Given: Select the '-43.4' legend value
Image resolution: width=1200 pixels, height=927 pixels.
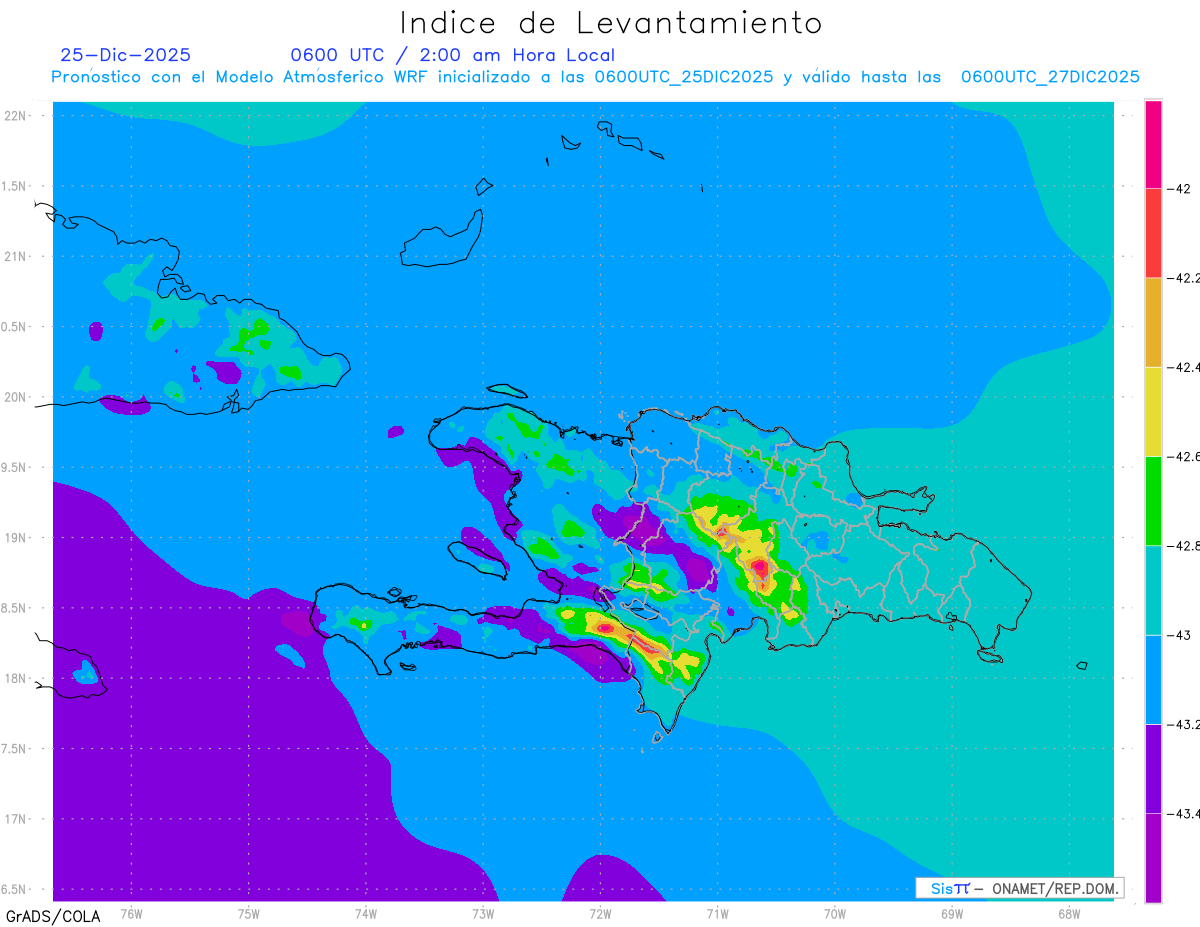Looking at the screenshot, I should click(x=1184, y=814).
